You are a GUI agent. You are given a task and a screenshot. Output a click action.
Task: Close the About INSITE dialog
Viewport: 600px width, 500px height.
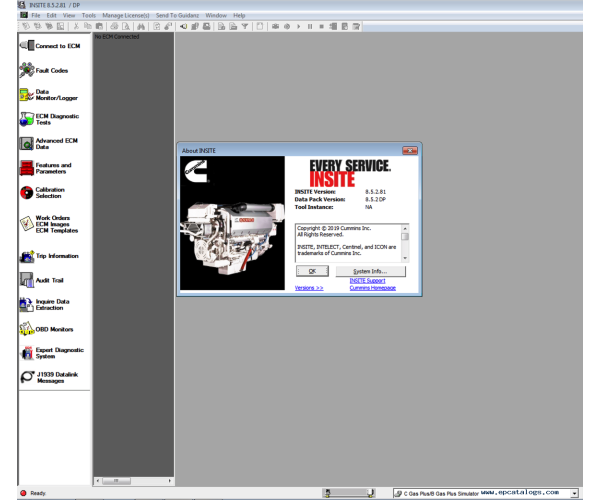click(x=410, y=150)
